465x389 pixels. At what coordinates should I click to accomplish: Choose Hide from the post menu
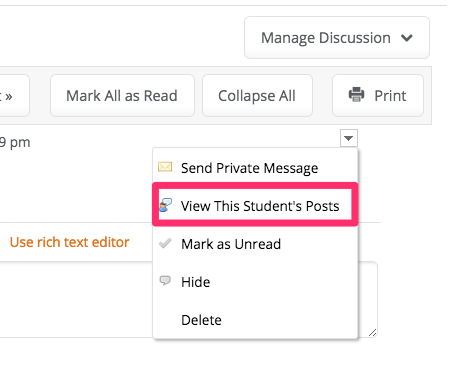pos(255,282)
